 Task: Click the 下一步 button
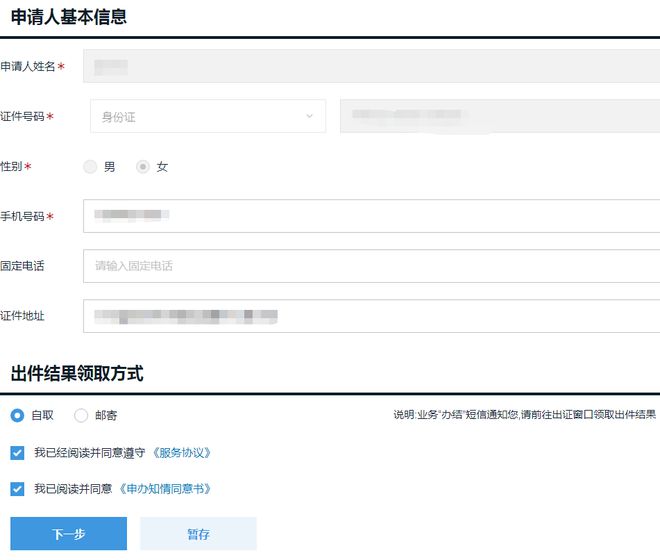(x=69, y=533)
